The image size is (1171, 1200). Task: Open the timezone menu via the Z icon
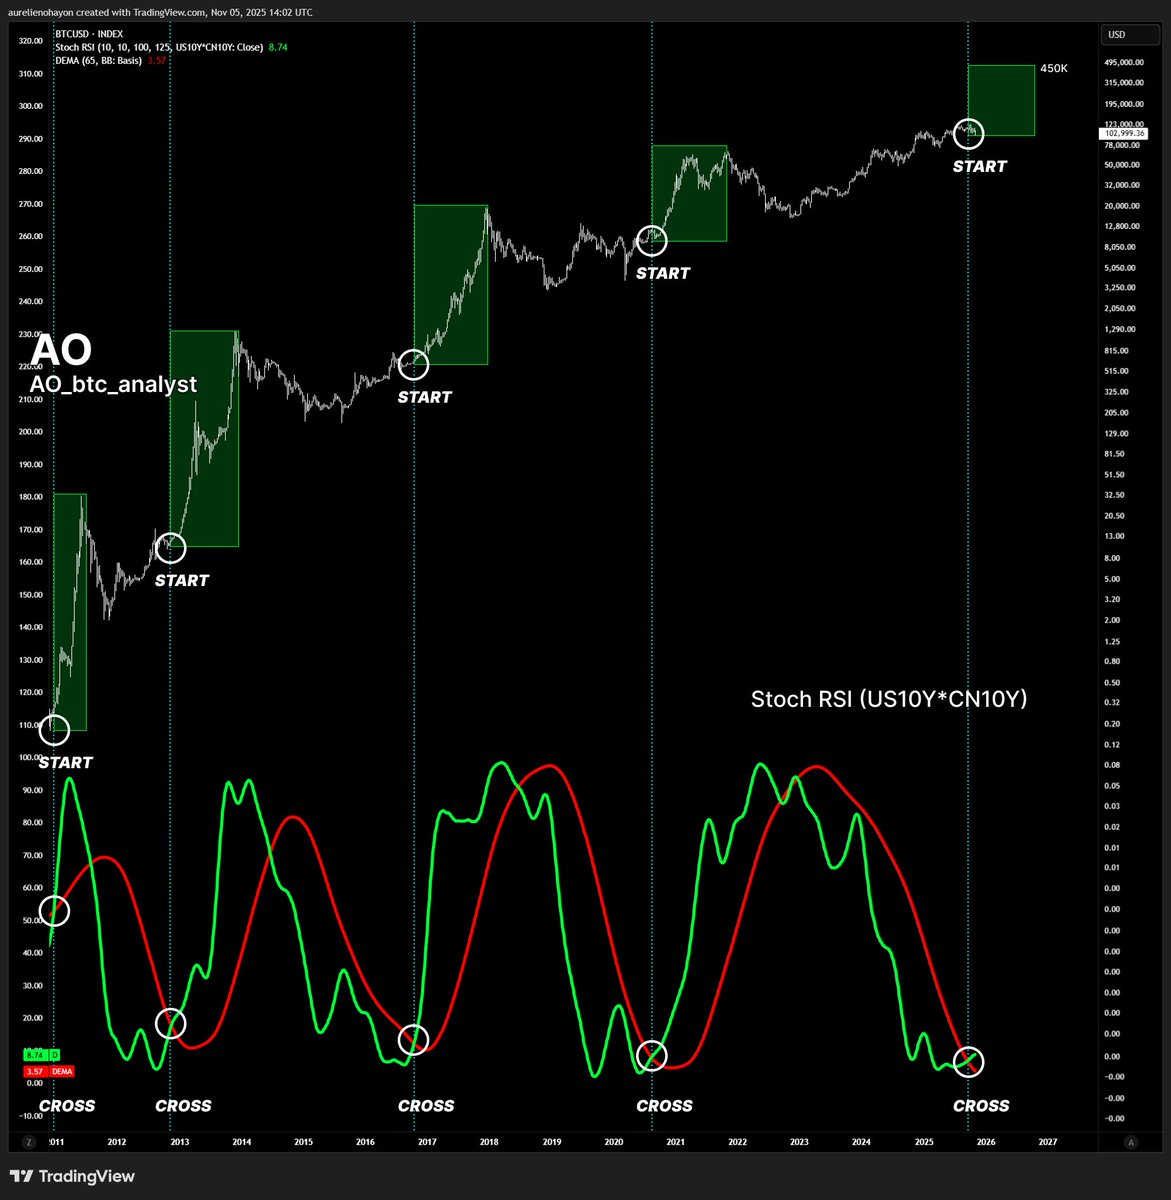coord(29,1140)
